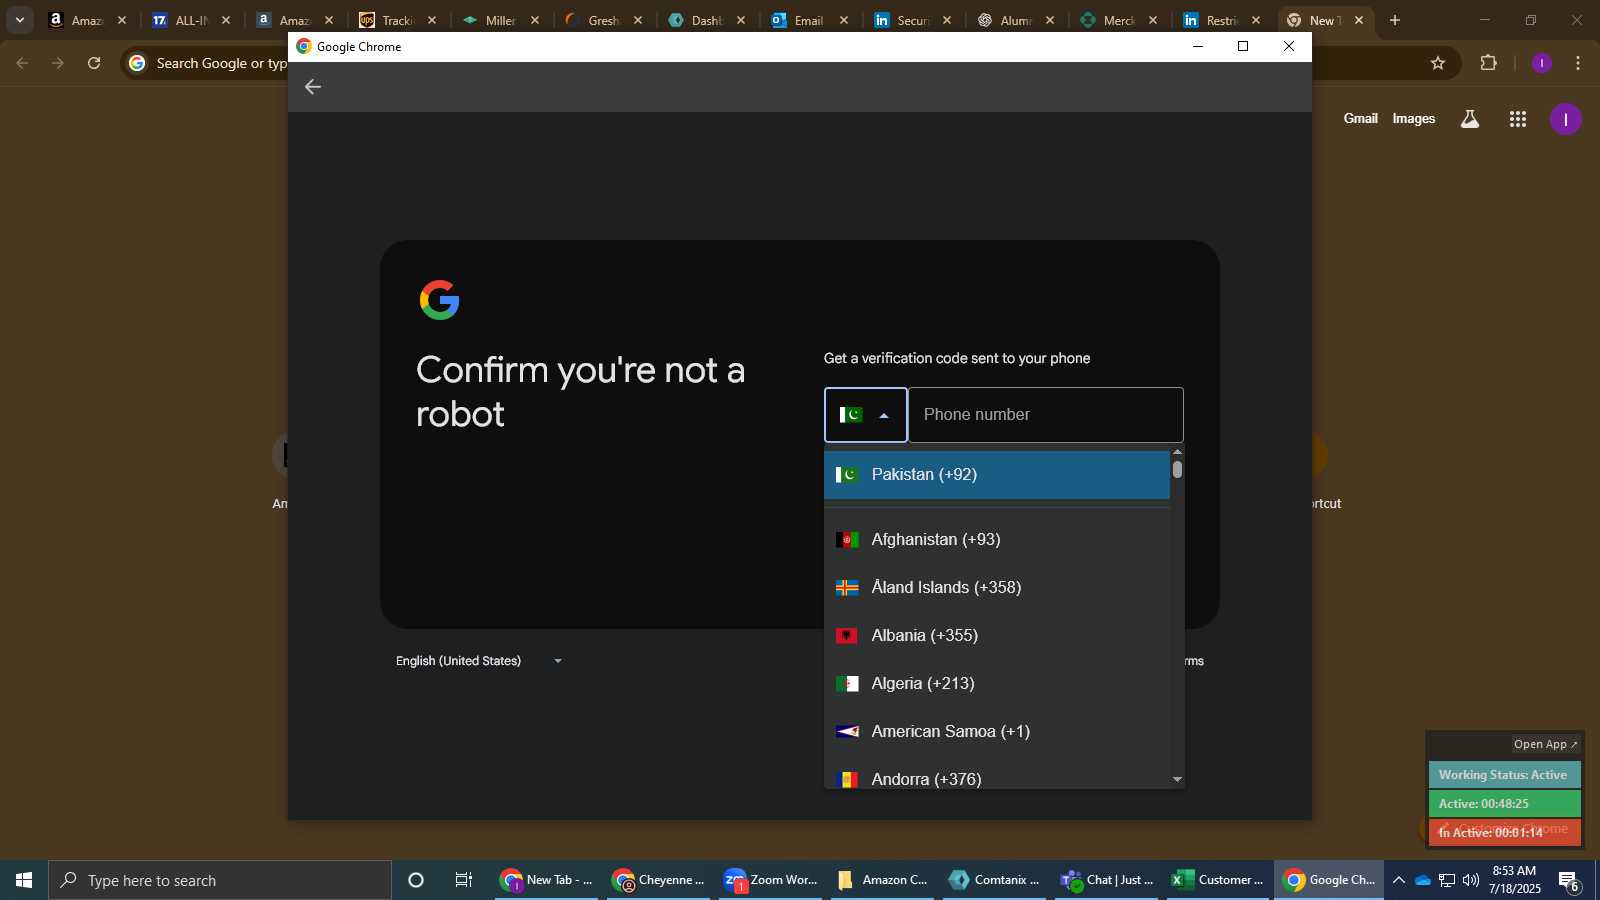1600x900 pixels.
Task: Click the Active time counter in tracker widget
Action: (x=1504, y=804)
